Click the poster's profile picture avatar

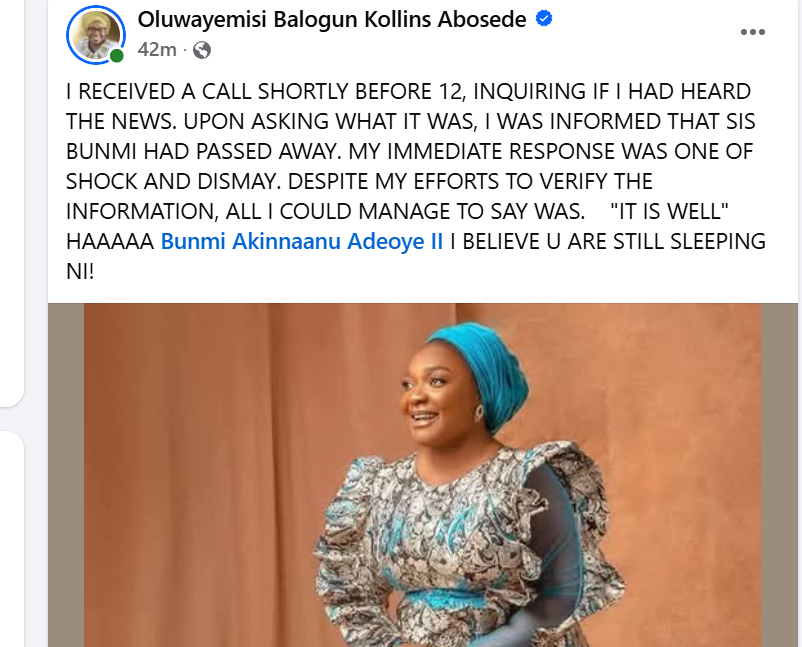(95, 34)
